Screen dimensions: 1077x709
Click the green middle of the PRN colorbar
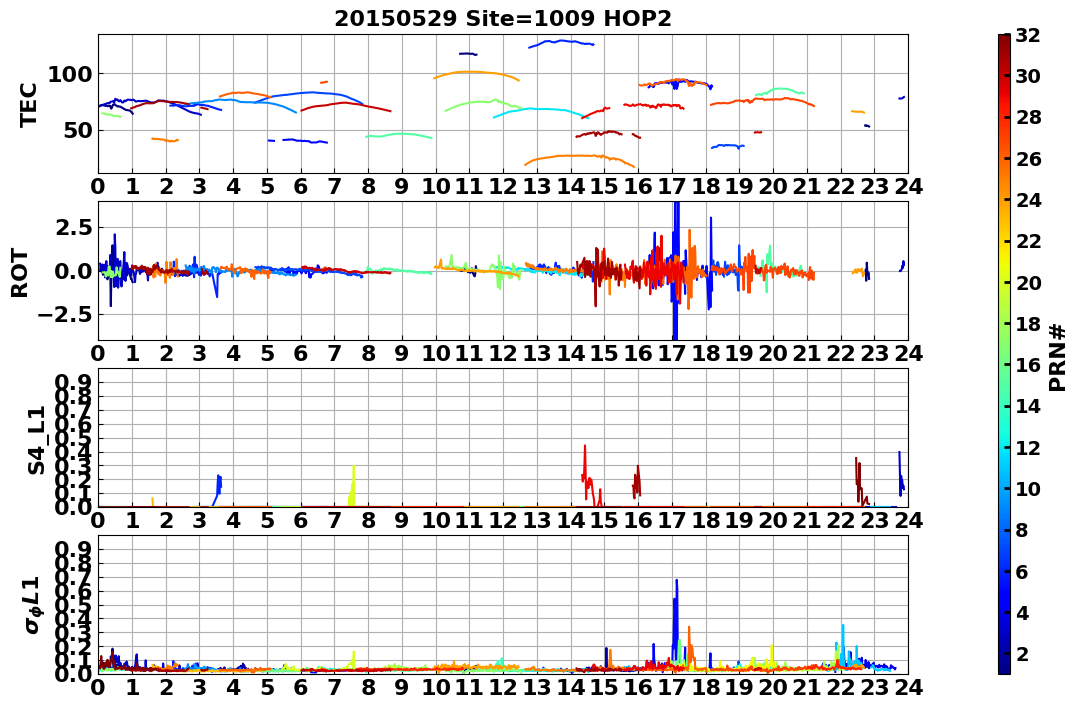click(1004, 354)
